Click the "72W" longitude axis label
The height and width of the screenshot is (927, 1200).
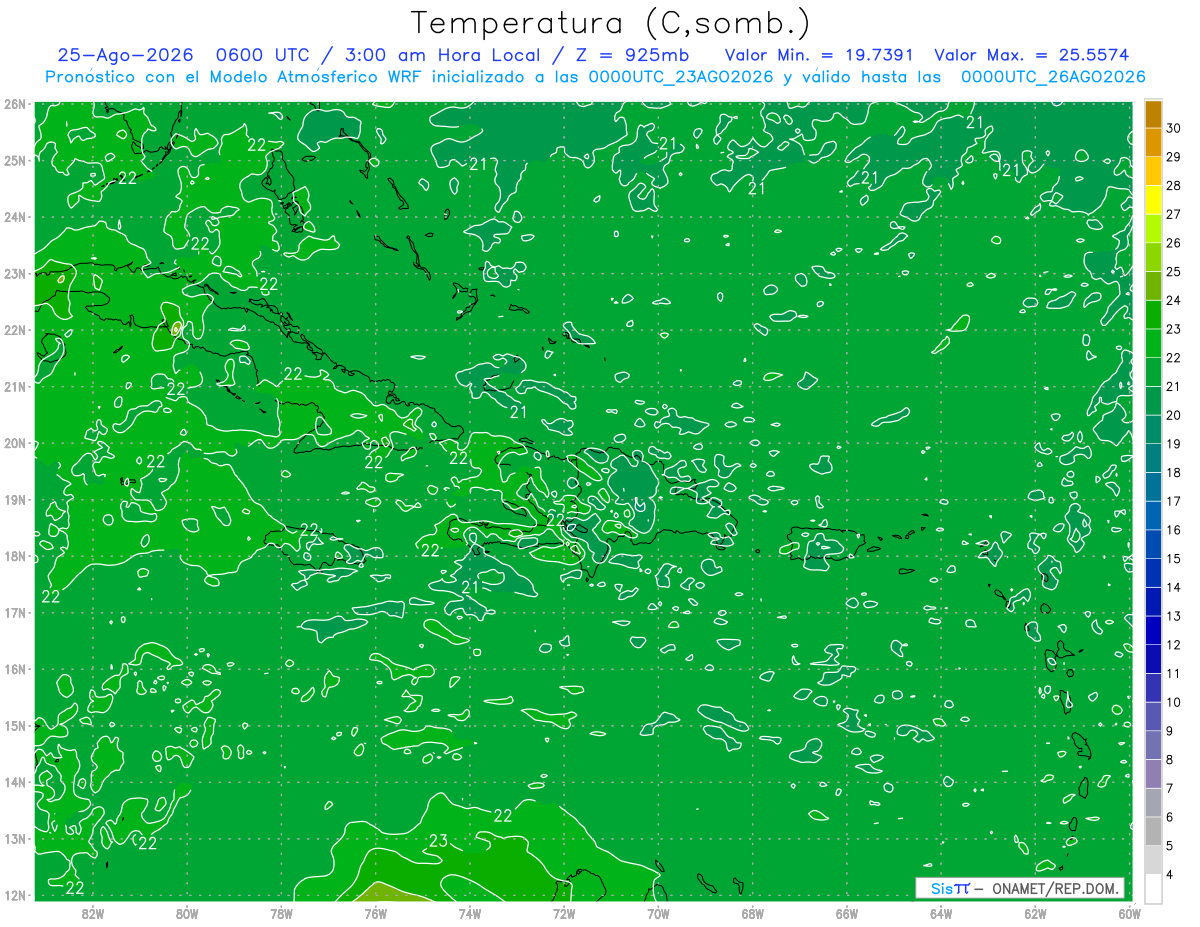pyautogui.click(x=564, y=912)
